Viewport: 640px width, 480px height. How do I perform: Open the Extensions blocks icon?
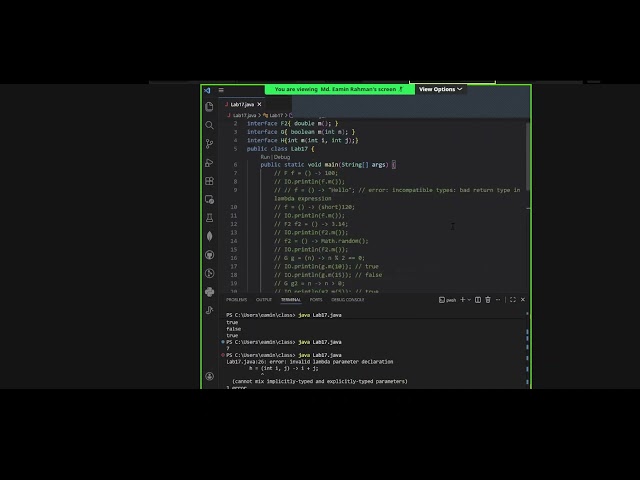pos(209,181)
